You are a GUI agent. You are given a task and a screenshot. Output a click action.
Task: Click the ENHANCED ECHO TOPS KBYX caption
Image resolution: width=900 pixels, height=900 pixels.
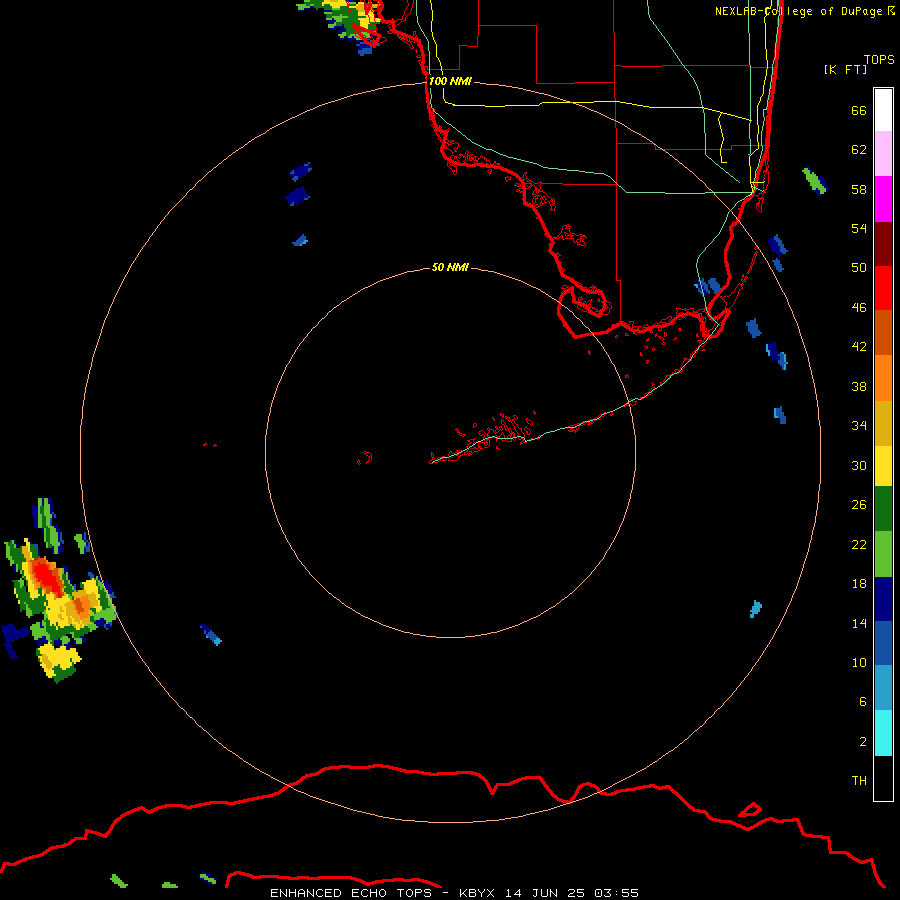(x=454, y=893)
